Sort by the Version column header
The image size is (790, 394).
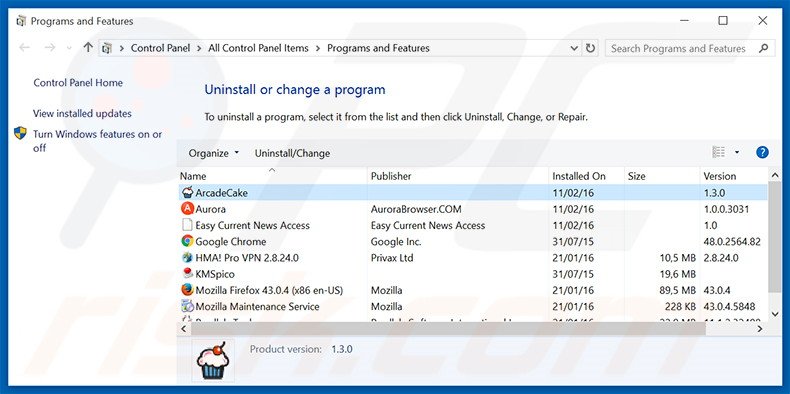(x=734, y=176)
